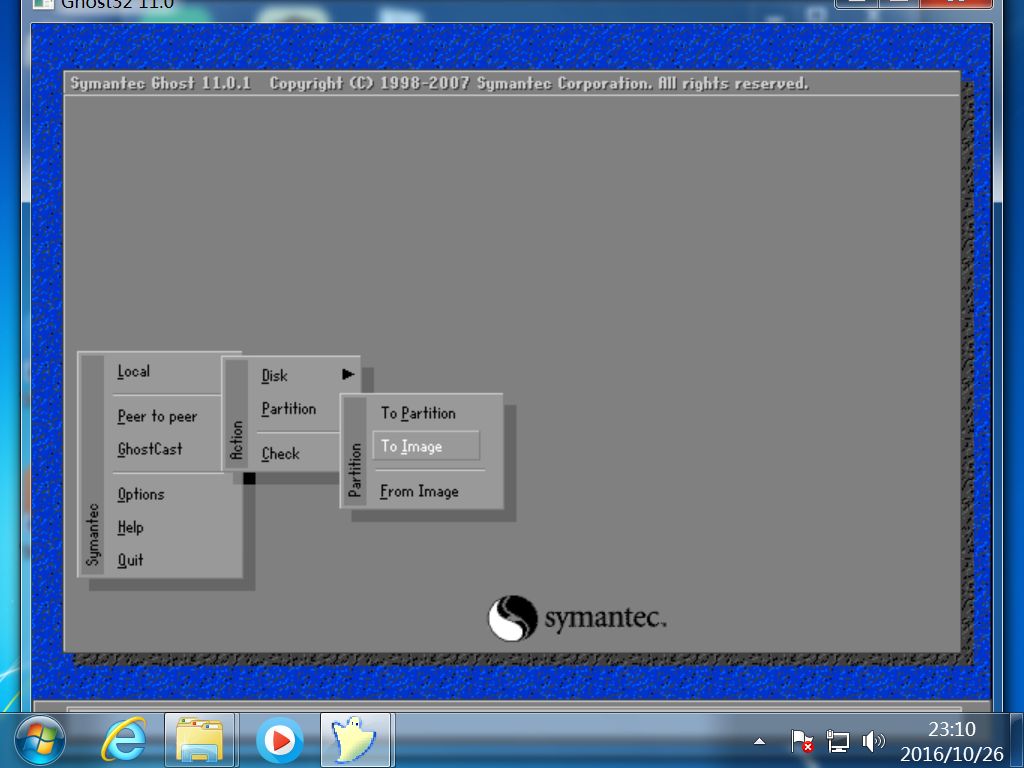Screen dimensions: 1024x768
Task: Show hidden tray icons arrow
Action: click(x=759, y=741)
